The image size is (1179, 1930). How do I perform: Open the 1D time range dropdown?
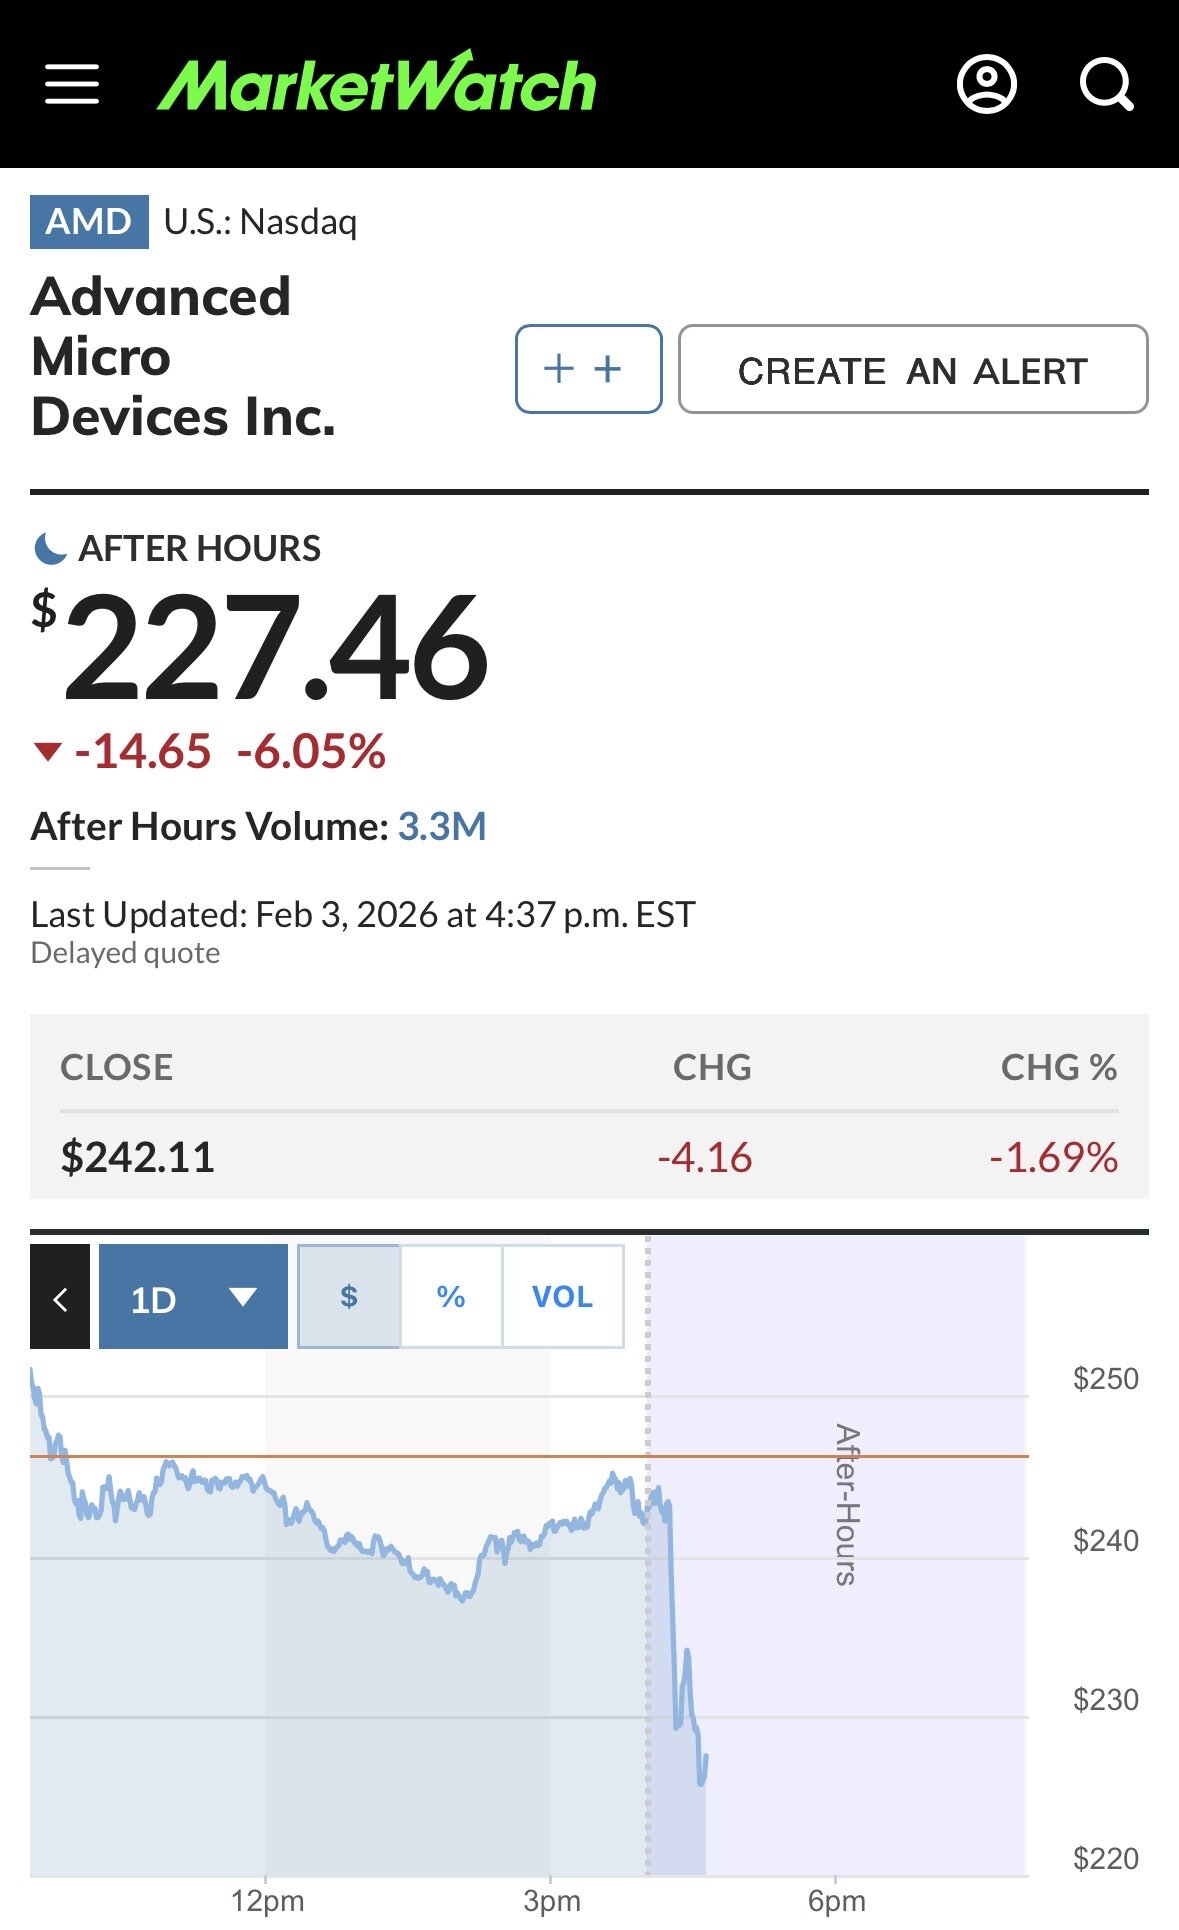(193, 1297)
